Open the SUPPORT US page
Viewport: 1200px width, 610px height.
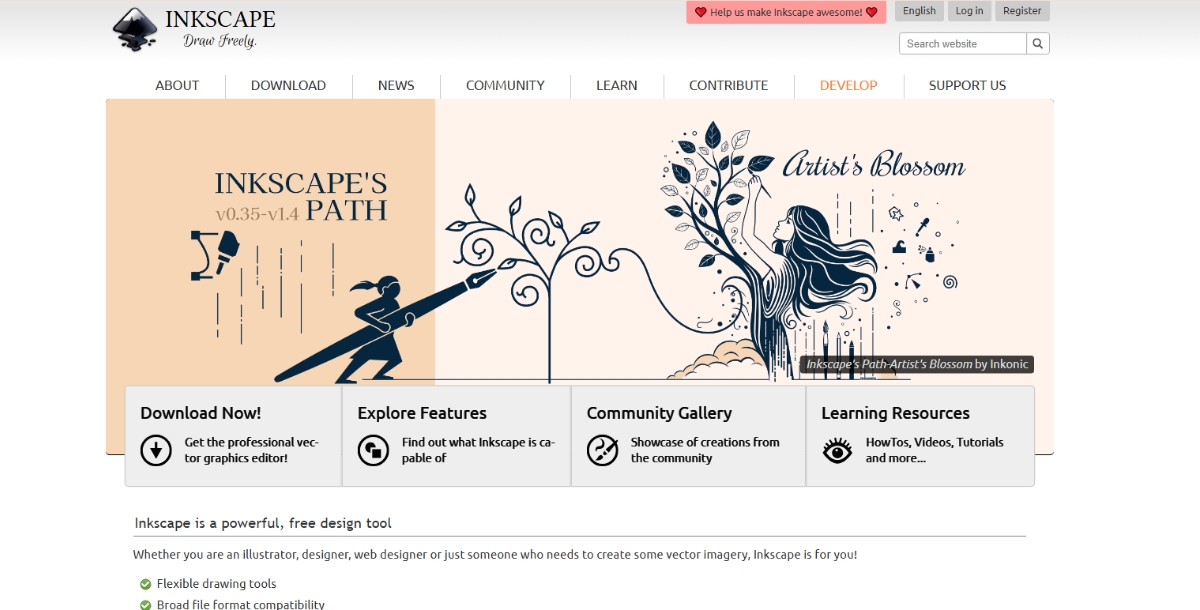(967, 85)
